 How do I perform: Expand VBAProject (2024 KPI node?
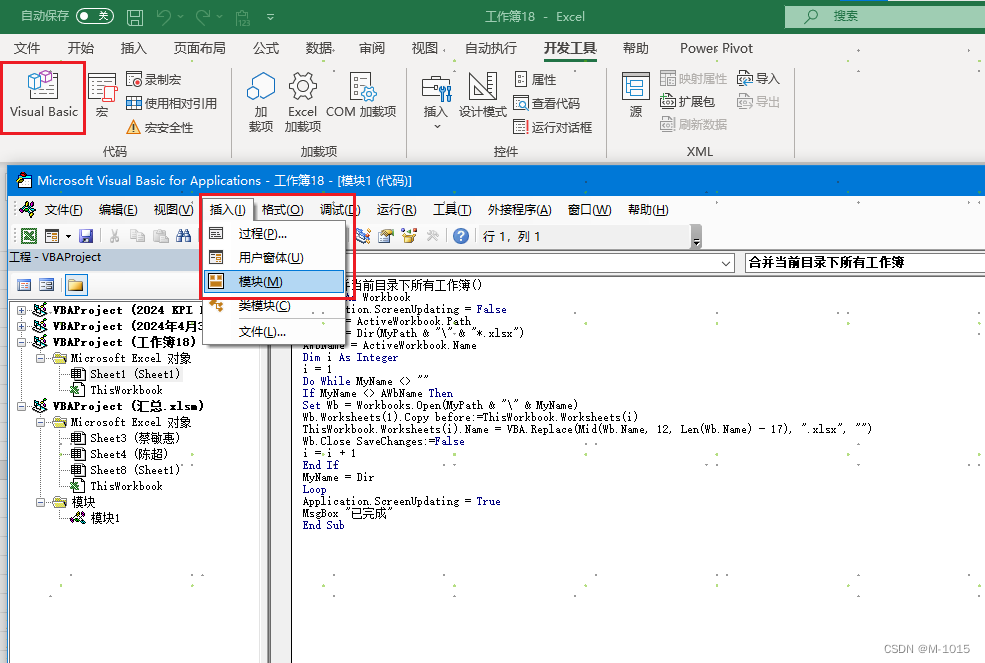point(21,310)
